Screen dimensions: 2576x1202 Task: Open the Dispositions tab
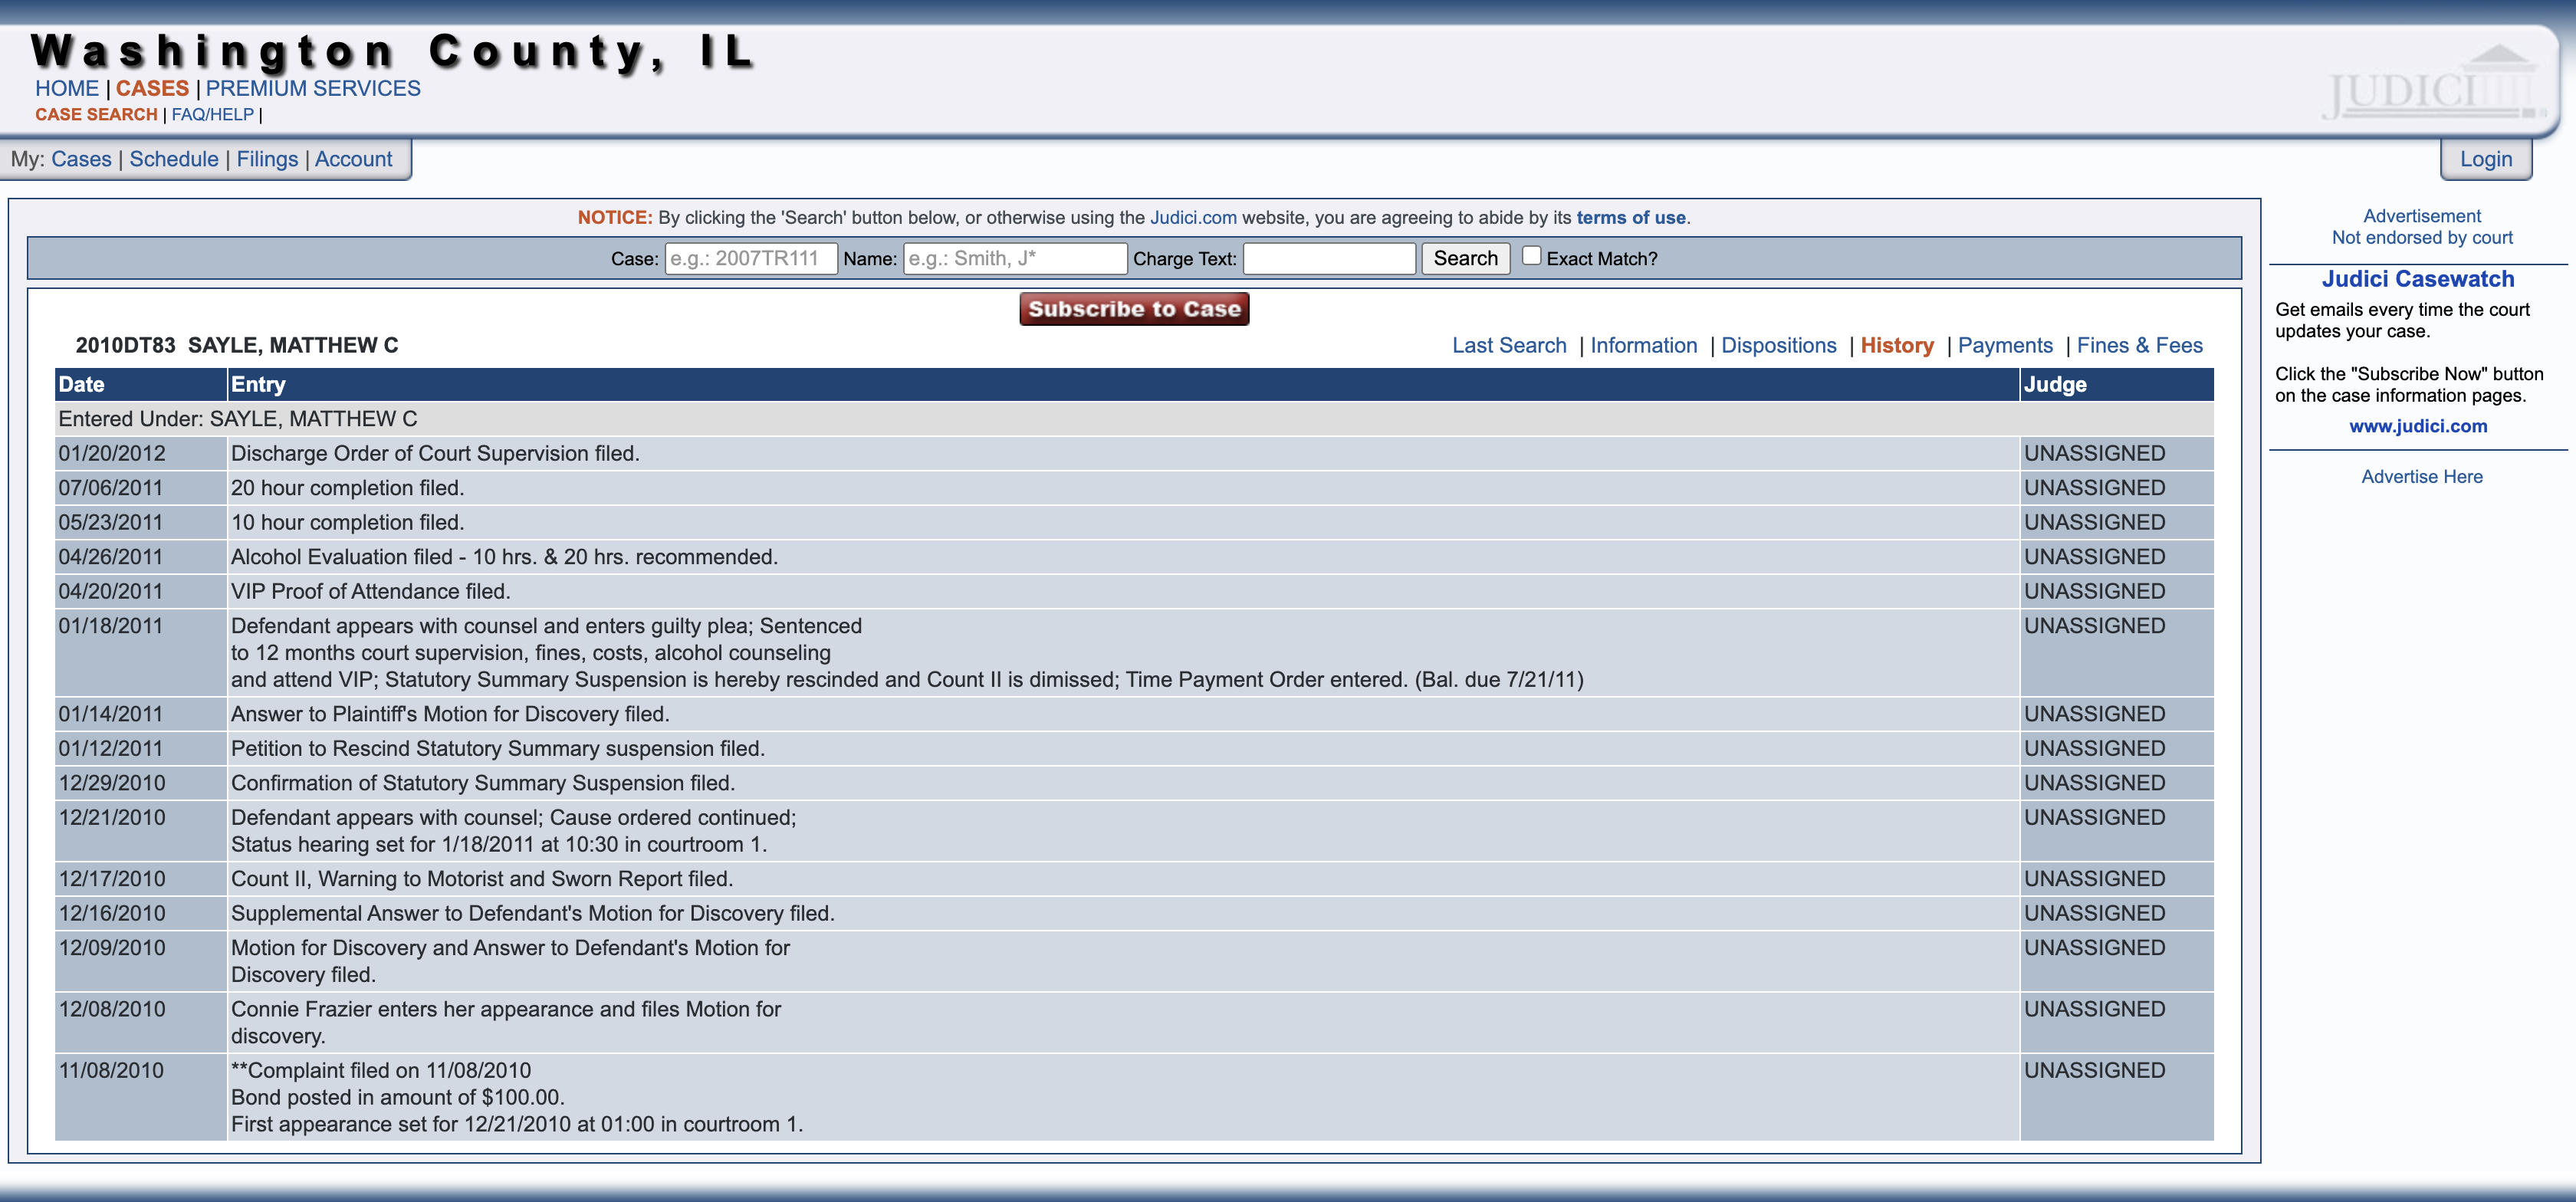1778,345
